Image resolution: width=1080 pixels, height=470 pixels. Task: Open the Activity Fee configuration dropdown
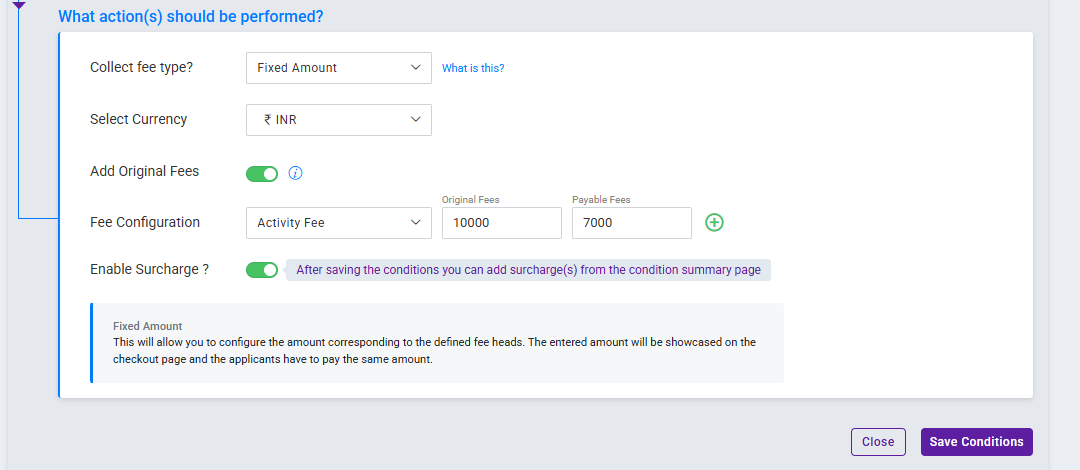click(x=338, y=223)
